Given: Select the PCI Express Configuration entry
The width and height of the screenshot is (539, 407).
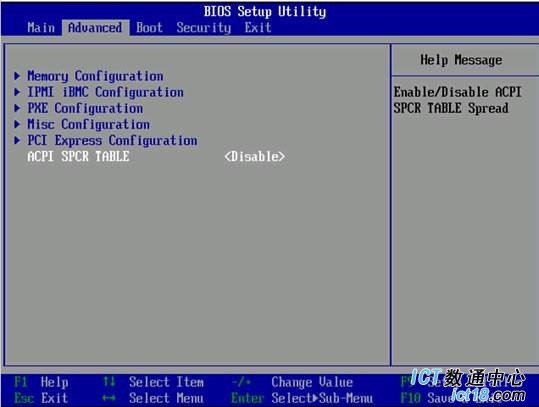Looking at the screenshot, I should coord(112,141).
